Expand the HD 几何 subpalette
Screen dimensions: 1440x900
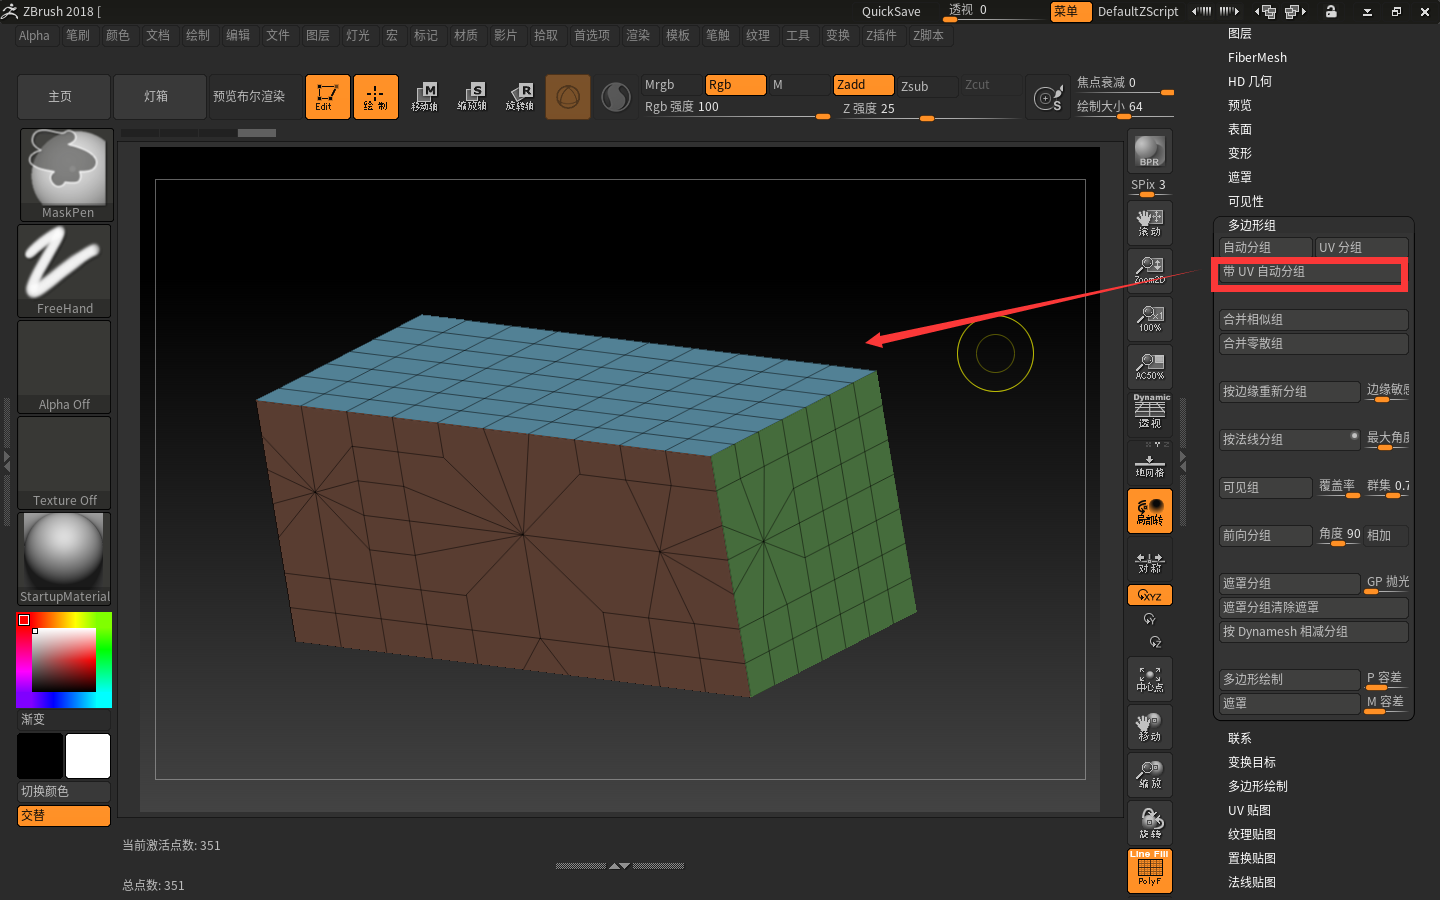1250,81
